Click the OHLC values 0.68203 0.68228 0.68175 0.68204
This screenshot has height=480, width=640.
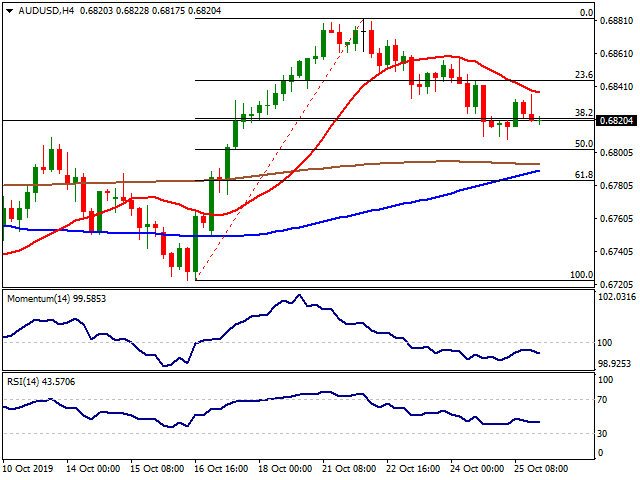[150, 11]
